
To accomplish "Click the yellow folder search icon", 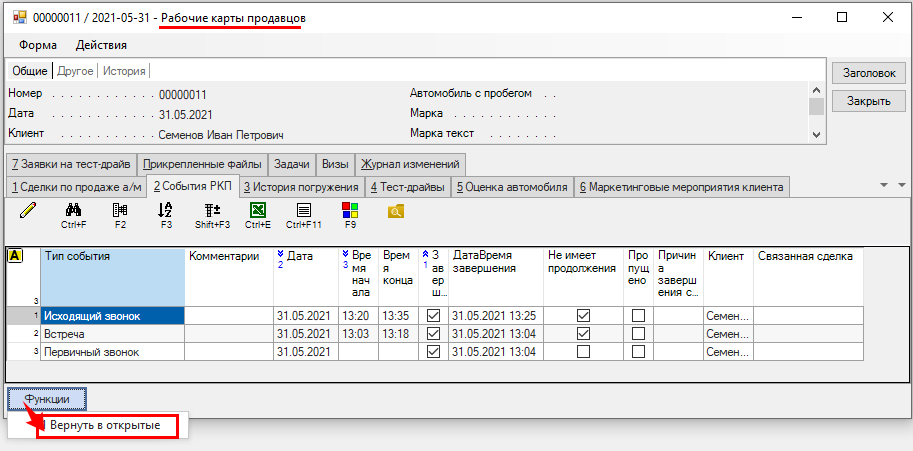I will pyautogui.click(x=397, y=210).
